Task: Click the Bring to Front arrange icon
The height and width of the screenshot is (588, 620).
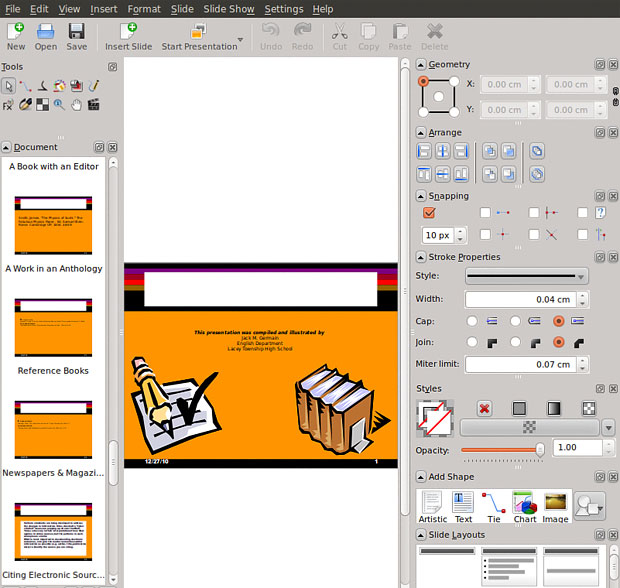Action: click(x=490, y=151)
